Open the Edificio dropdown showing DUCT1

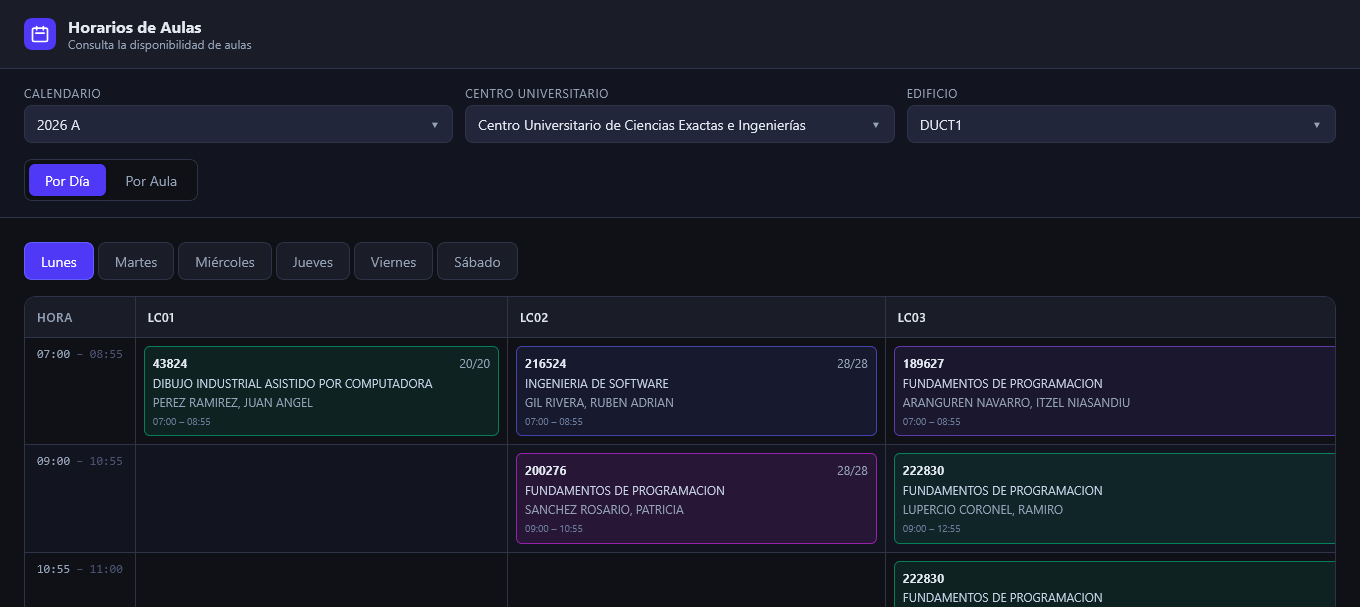pyautogui.click(x=1120, y=125)
